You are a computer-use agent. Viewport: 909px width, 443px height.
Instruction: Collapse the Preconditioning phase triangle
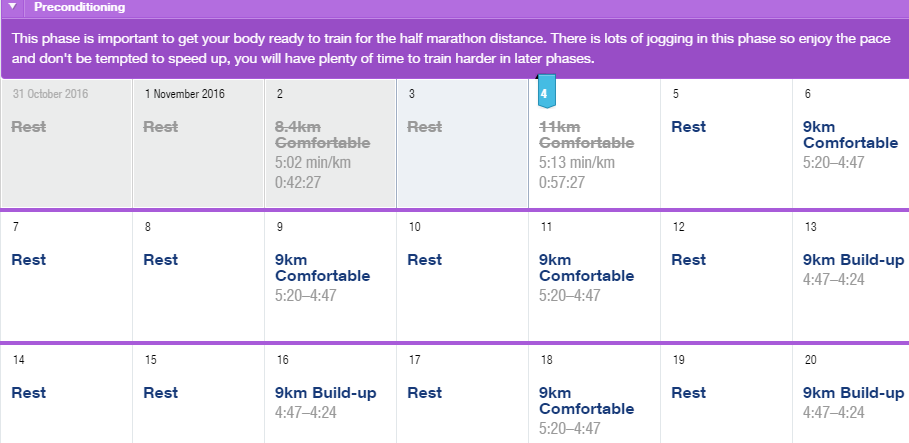13,7
